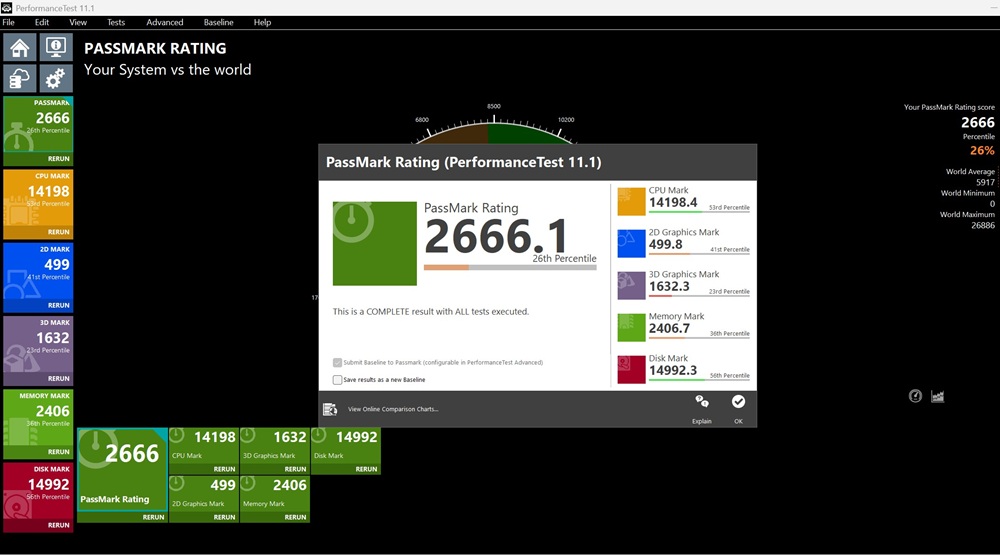This screenshot has width=1000, height=555.
Task: Click the cloud database baseline icon
Action: point(20,78)
